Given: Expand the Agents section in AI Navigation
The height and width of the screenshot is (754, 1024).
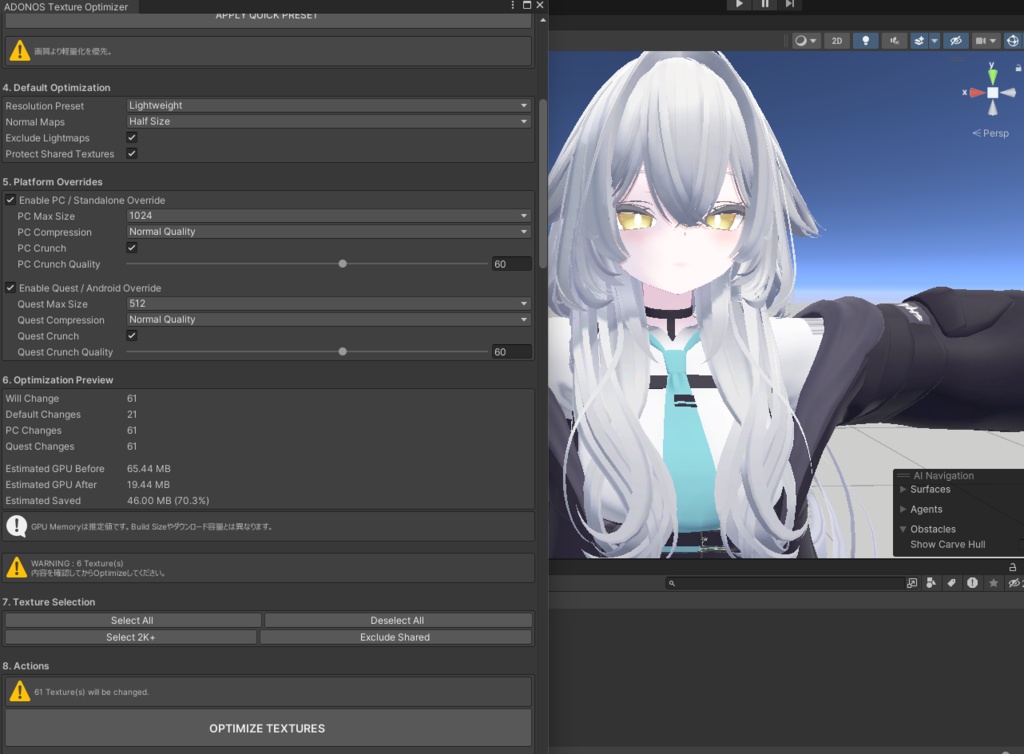Looking at the screenshot, I should point(903,509).
